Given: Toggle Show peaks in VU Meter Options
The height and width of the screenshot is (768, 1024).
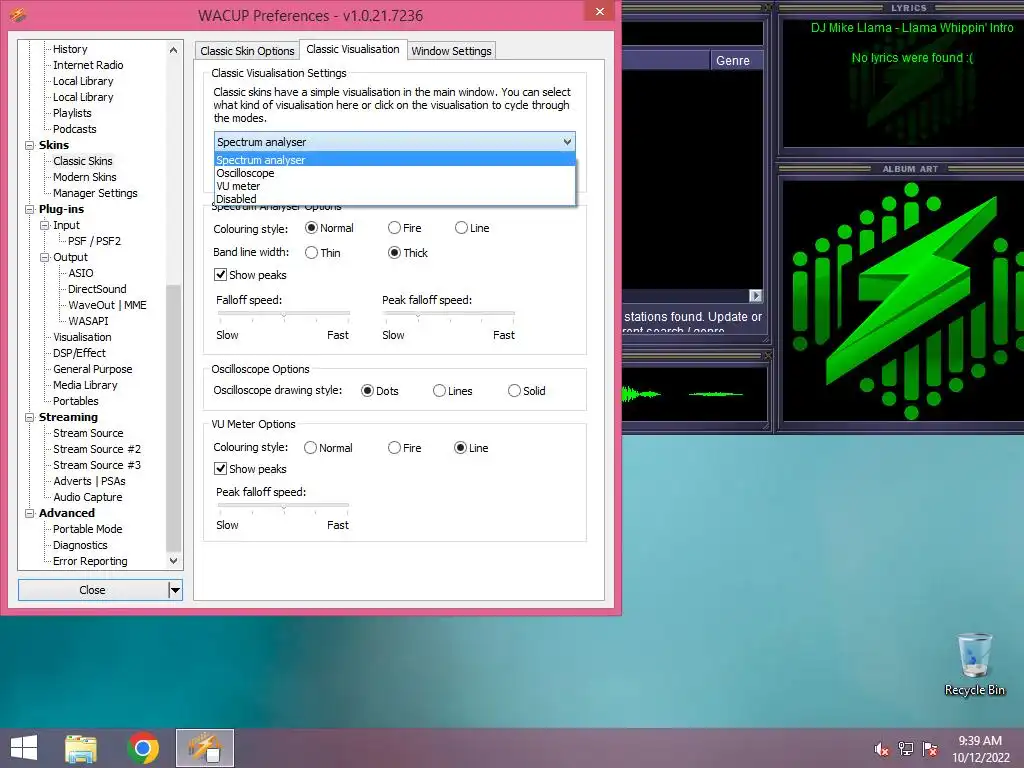Looking at the screenshot, I should point(251,469).
